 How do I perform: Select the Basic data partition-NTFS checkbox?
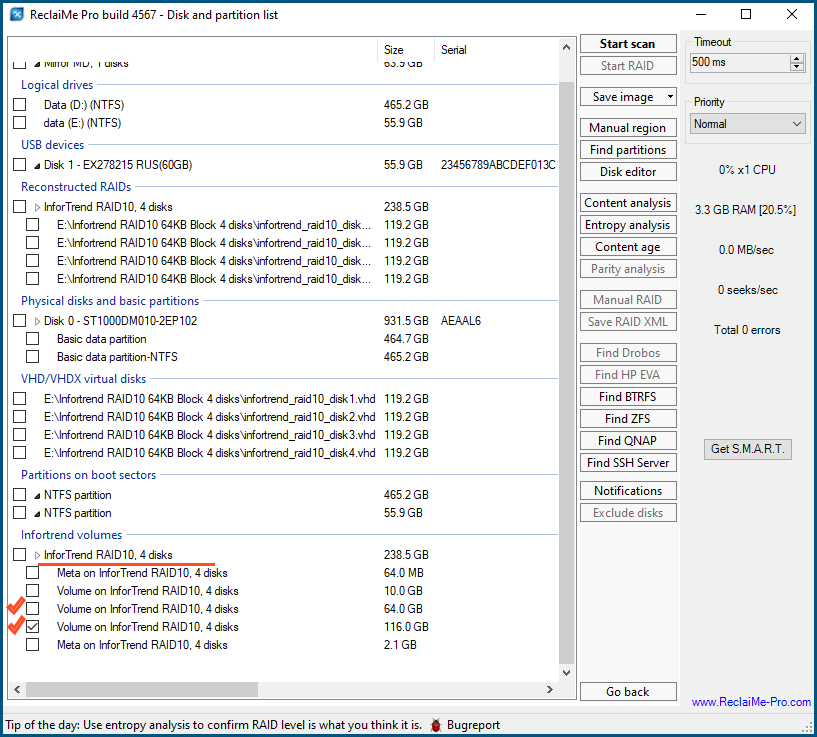32,357
